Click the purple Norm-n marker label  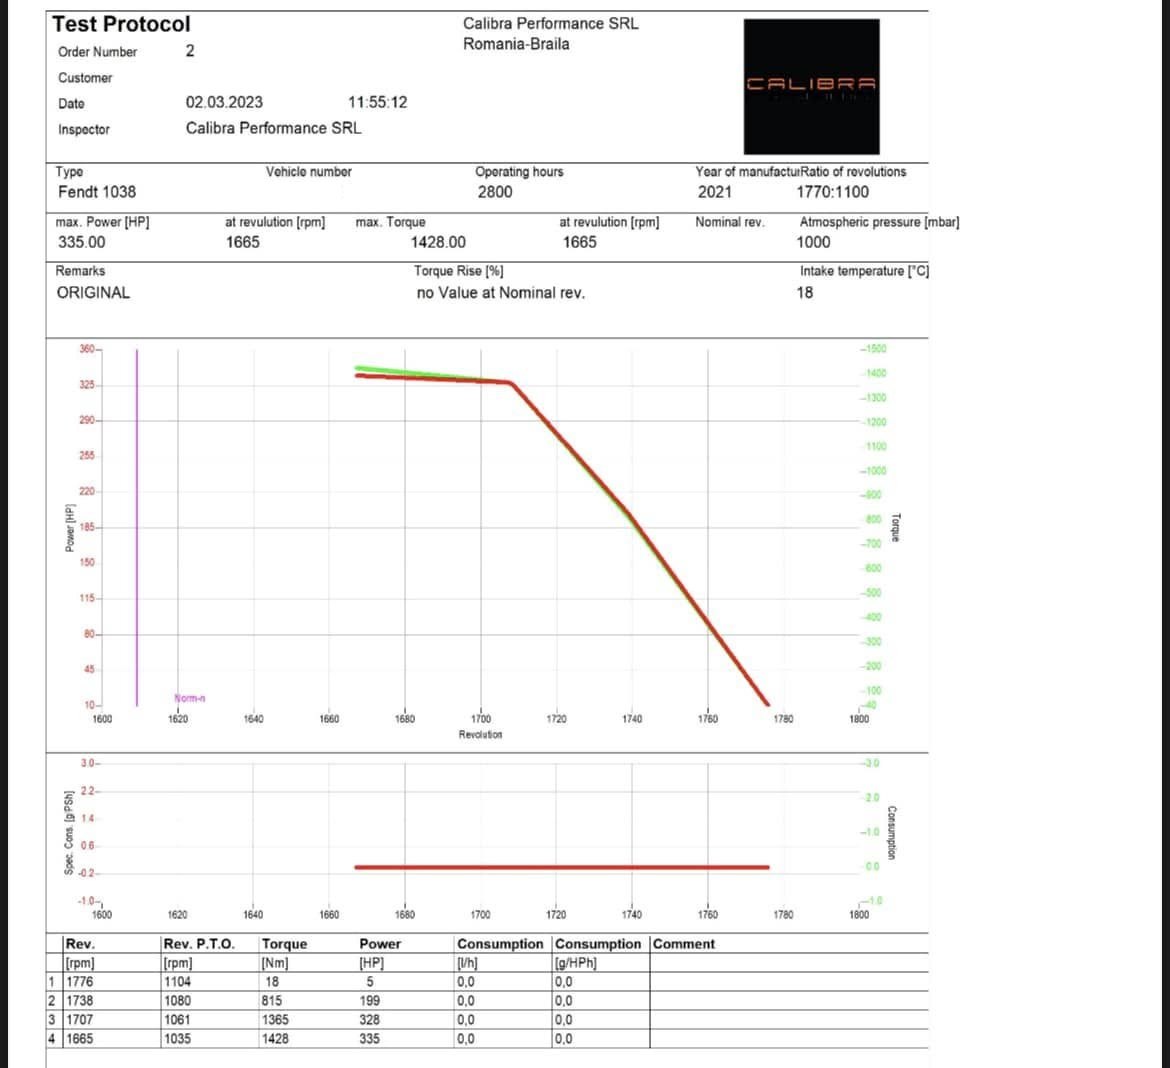pyautogui.click(x=190, y=699)
